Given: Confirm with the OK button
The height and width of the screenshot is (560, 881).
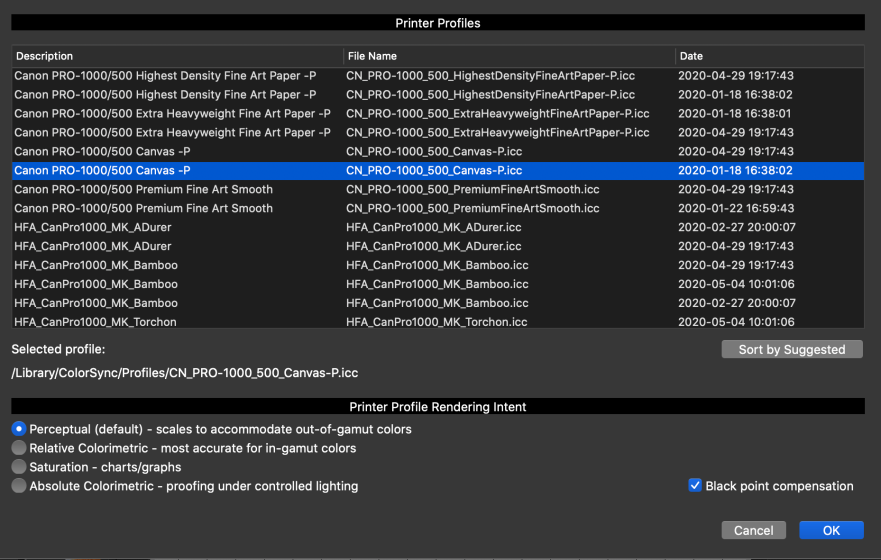Looking at the screenshot, I should [831, 530].
